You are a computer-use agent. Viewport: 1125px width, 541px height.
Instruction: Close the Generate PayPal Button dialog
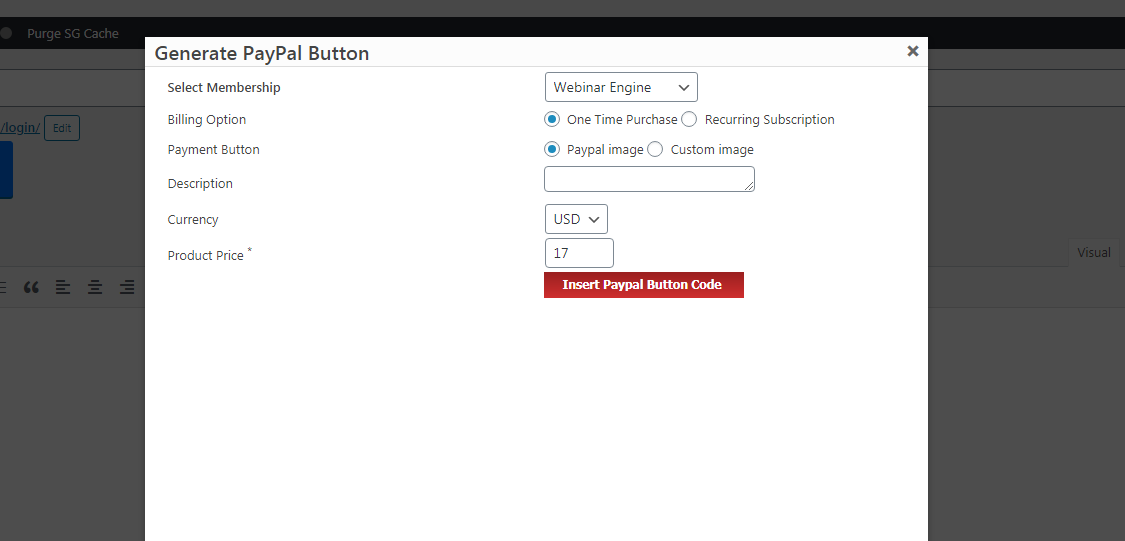point(913,51)
